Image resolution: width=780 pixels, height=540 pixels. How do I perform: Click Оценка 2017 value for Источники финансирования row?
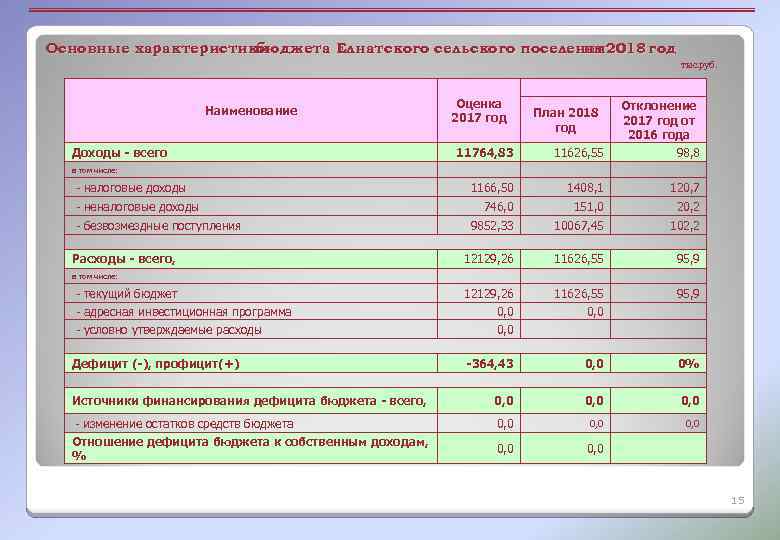point(504,401)
